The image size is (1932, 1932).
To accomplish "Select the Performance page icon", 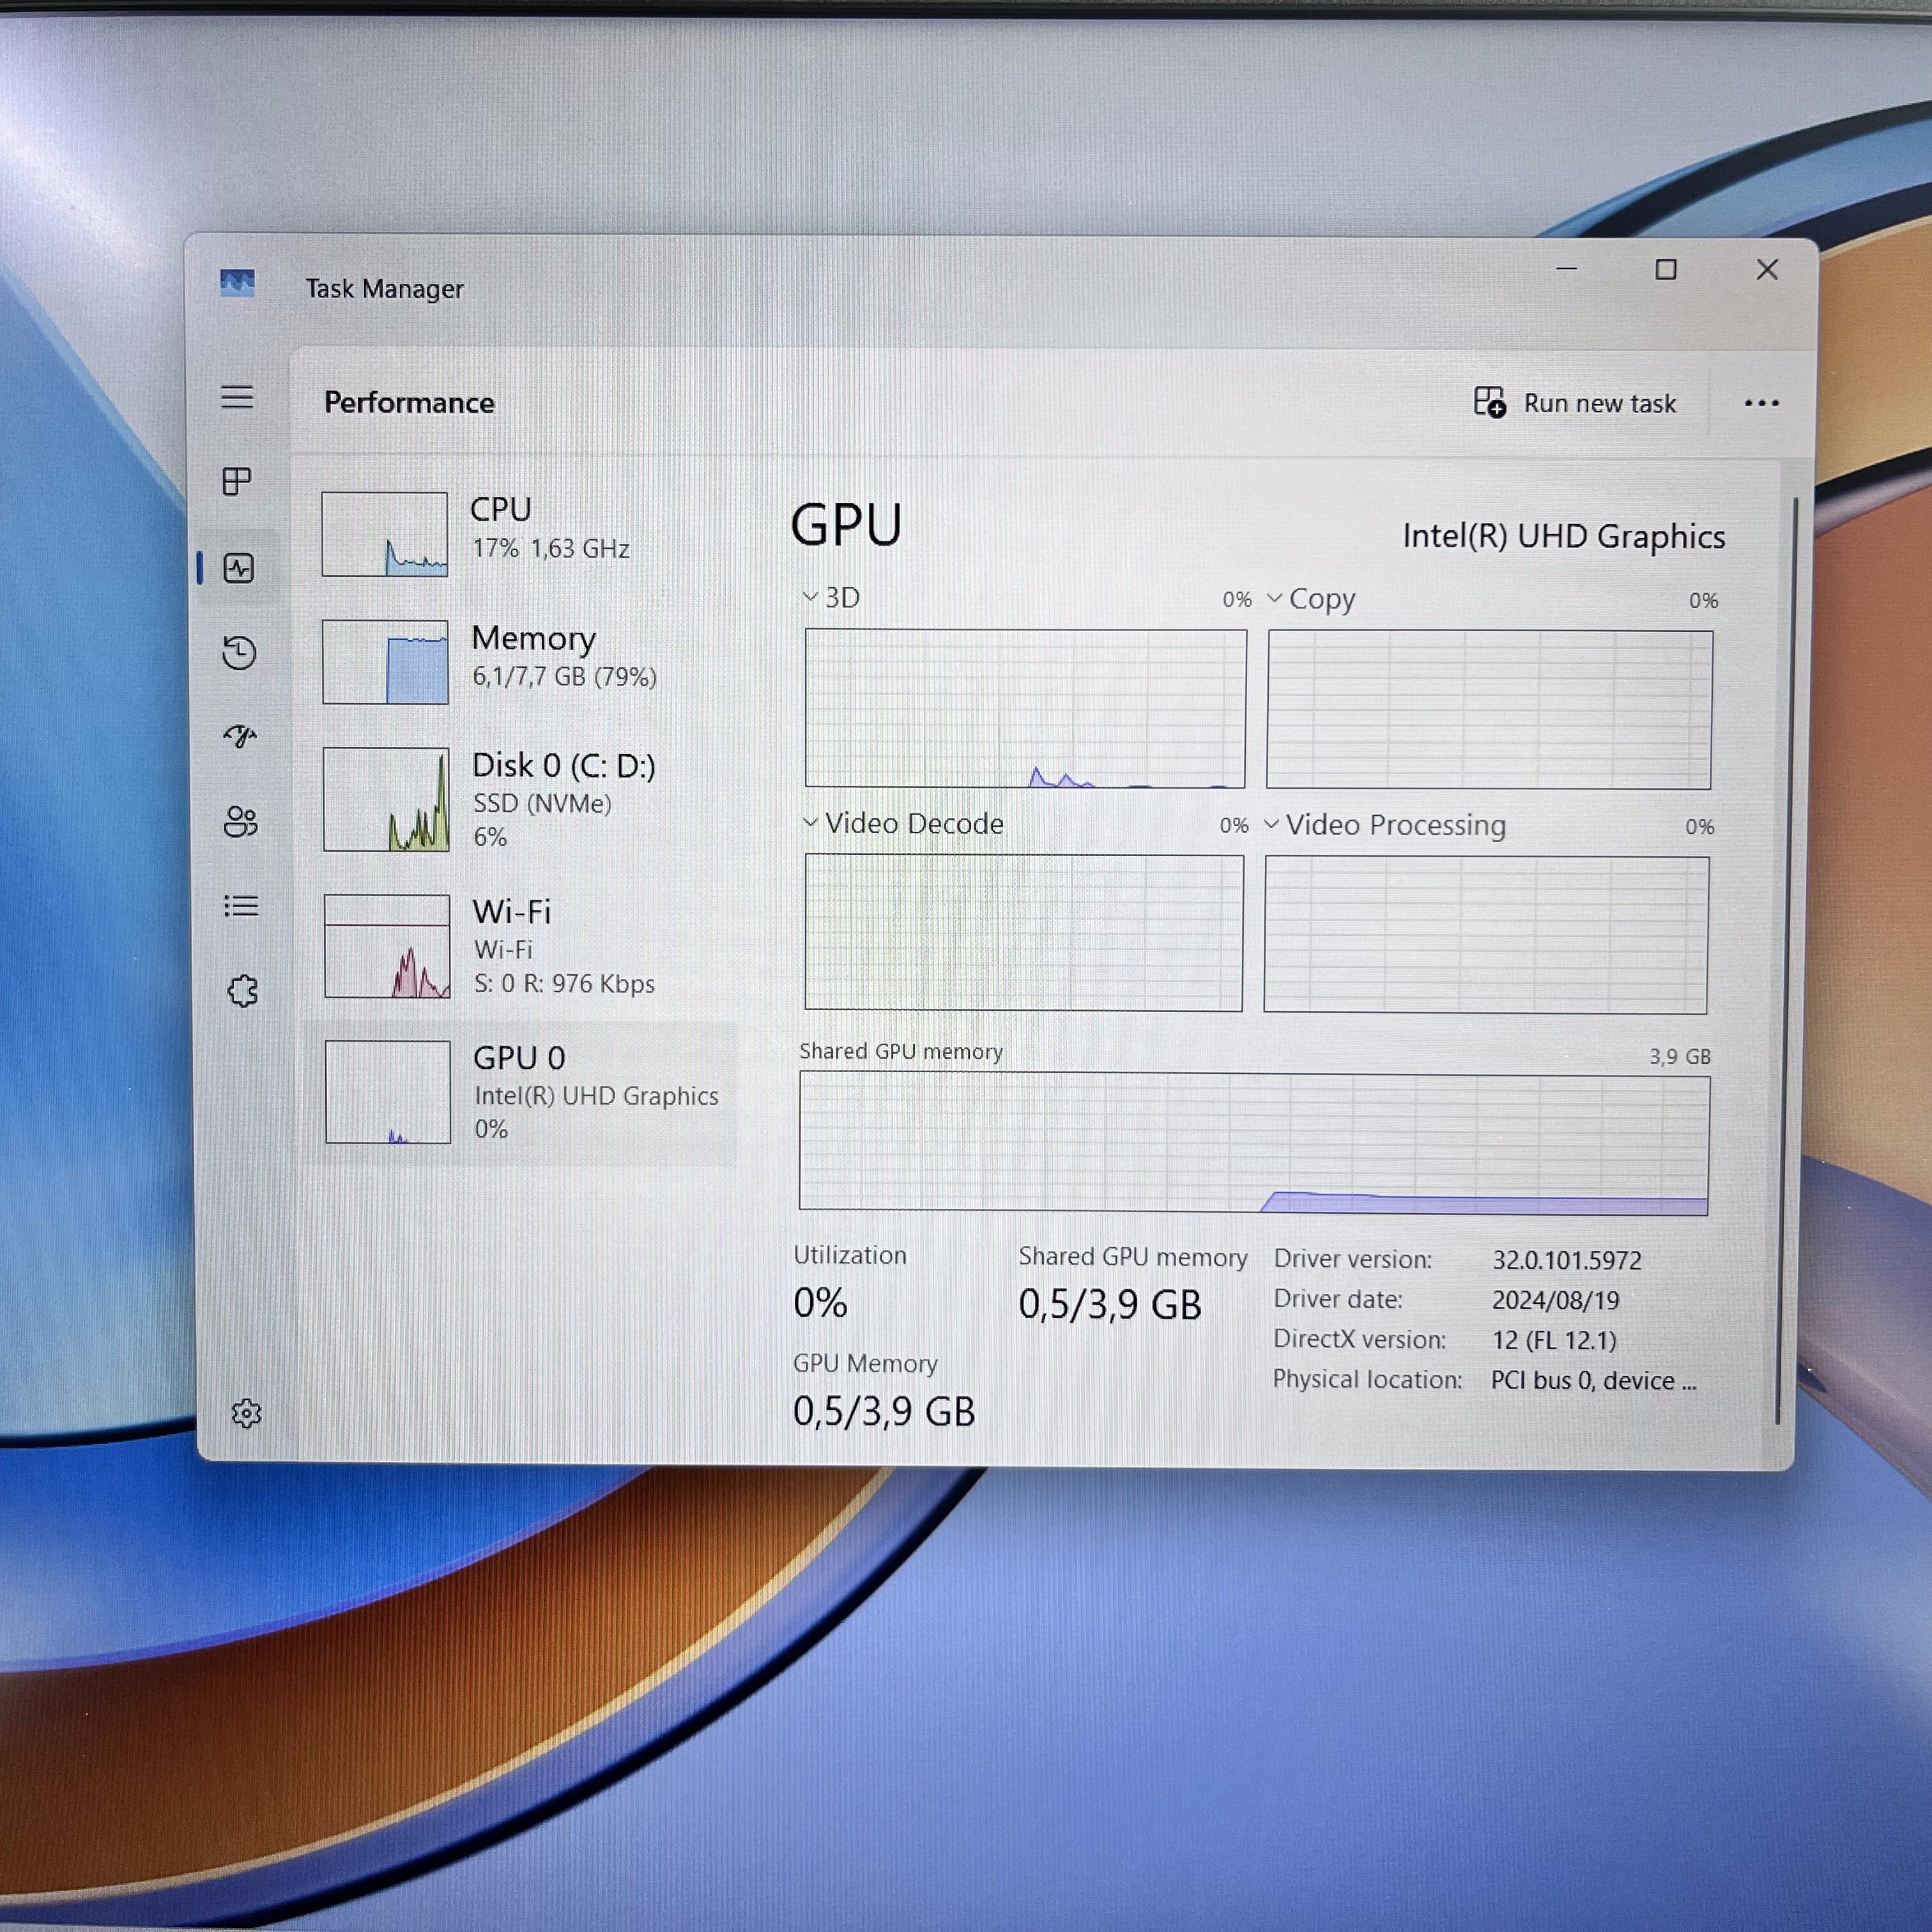I will 239,568.
